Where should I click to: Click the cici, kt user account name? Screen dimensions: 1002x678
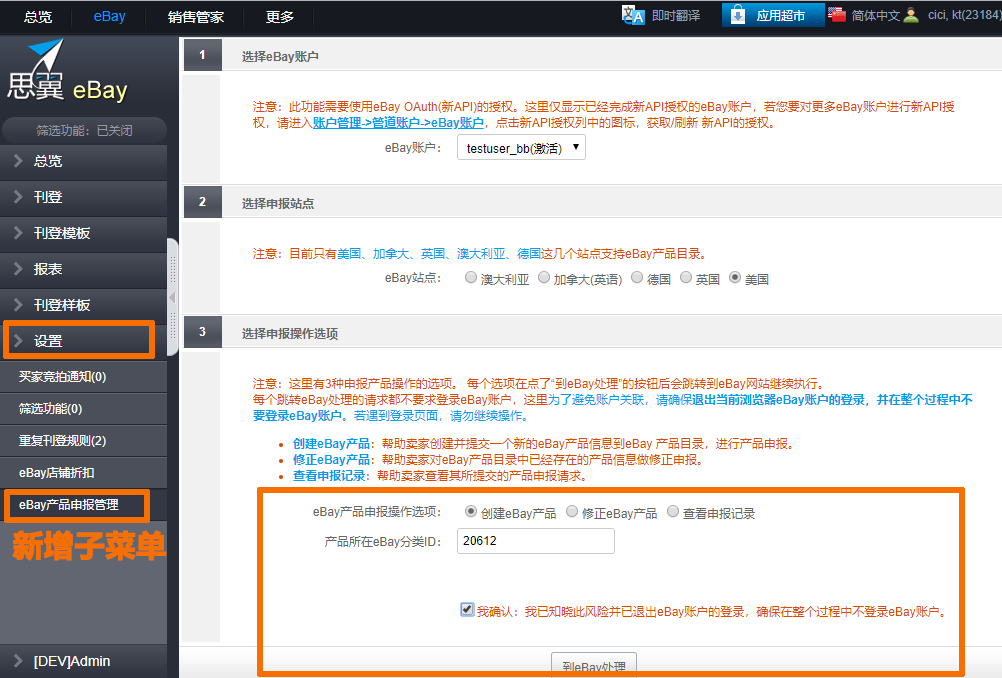click(964, 15)
